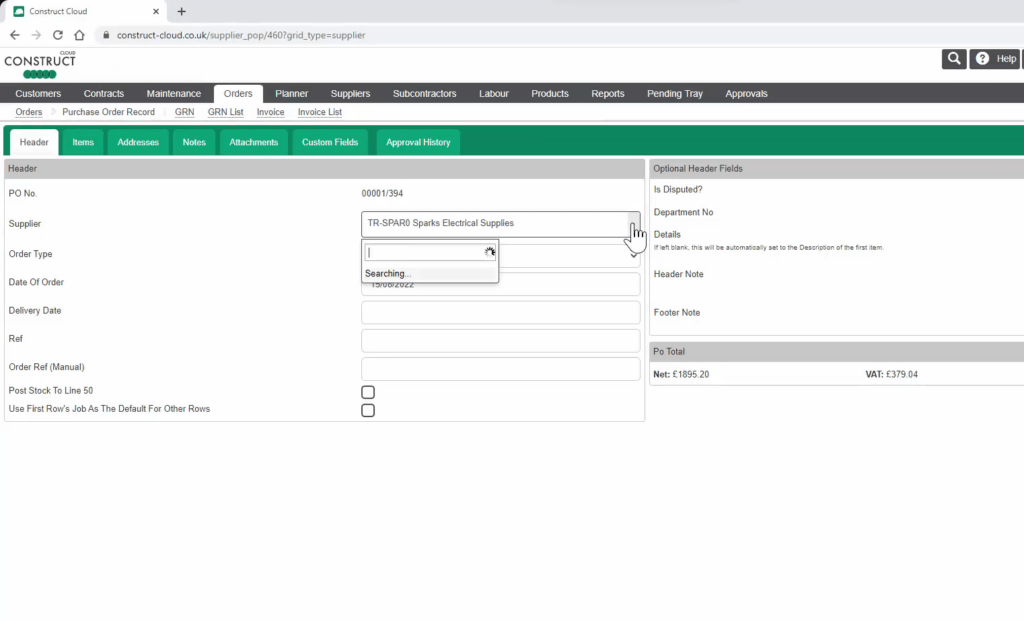Select the Orders menu
Image resolution: width=1024 pixels, height=621 pixels.
(238, 93)
